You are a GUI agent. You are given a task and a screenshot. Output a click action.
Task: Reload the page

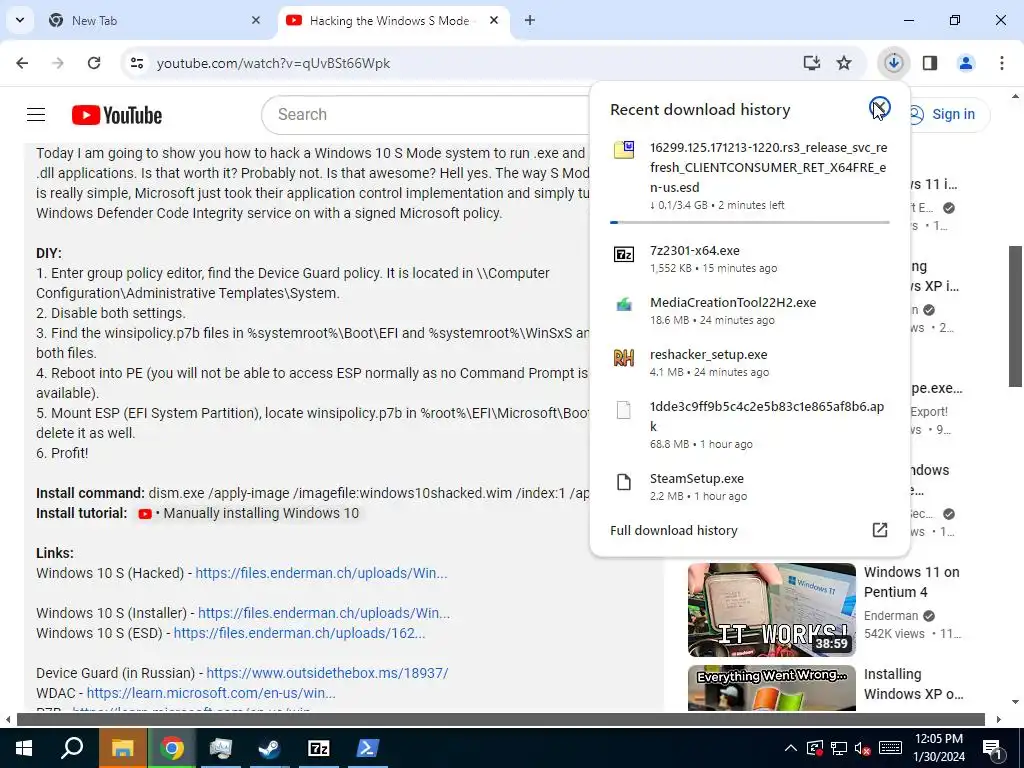94,63
